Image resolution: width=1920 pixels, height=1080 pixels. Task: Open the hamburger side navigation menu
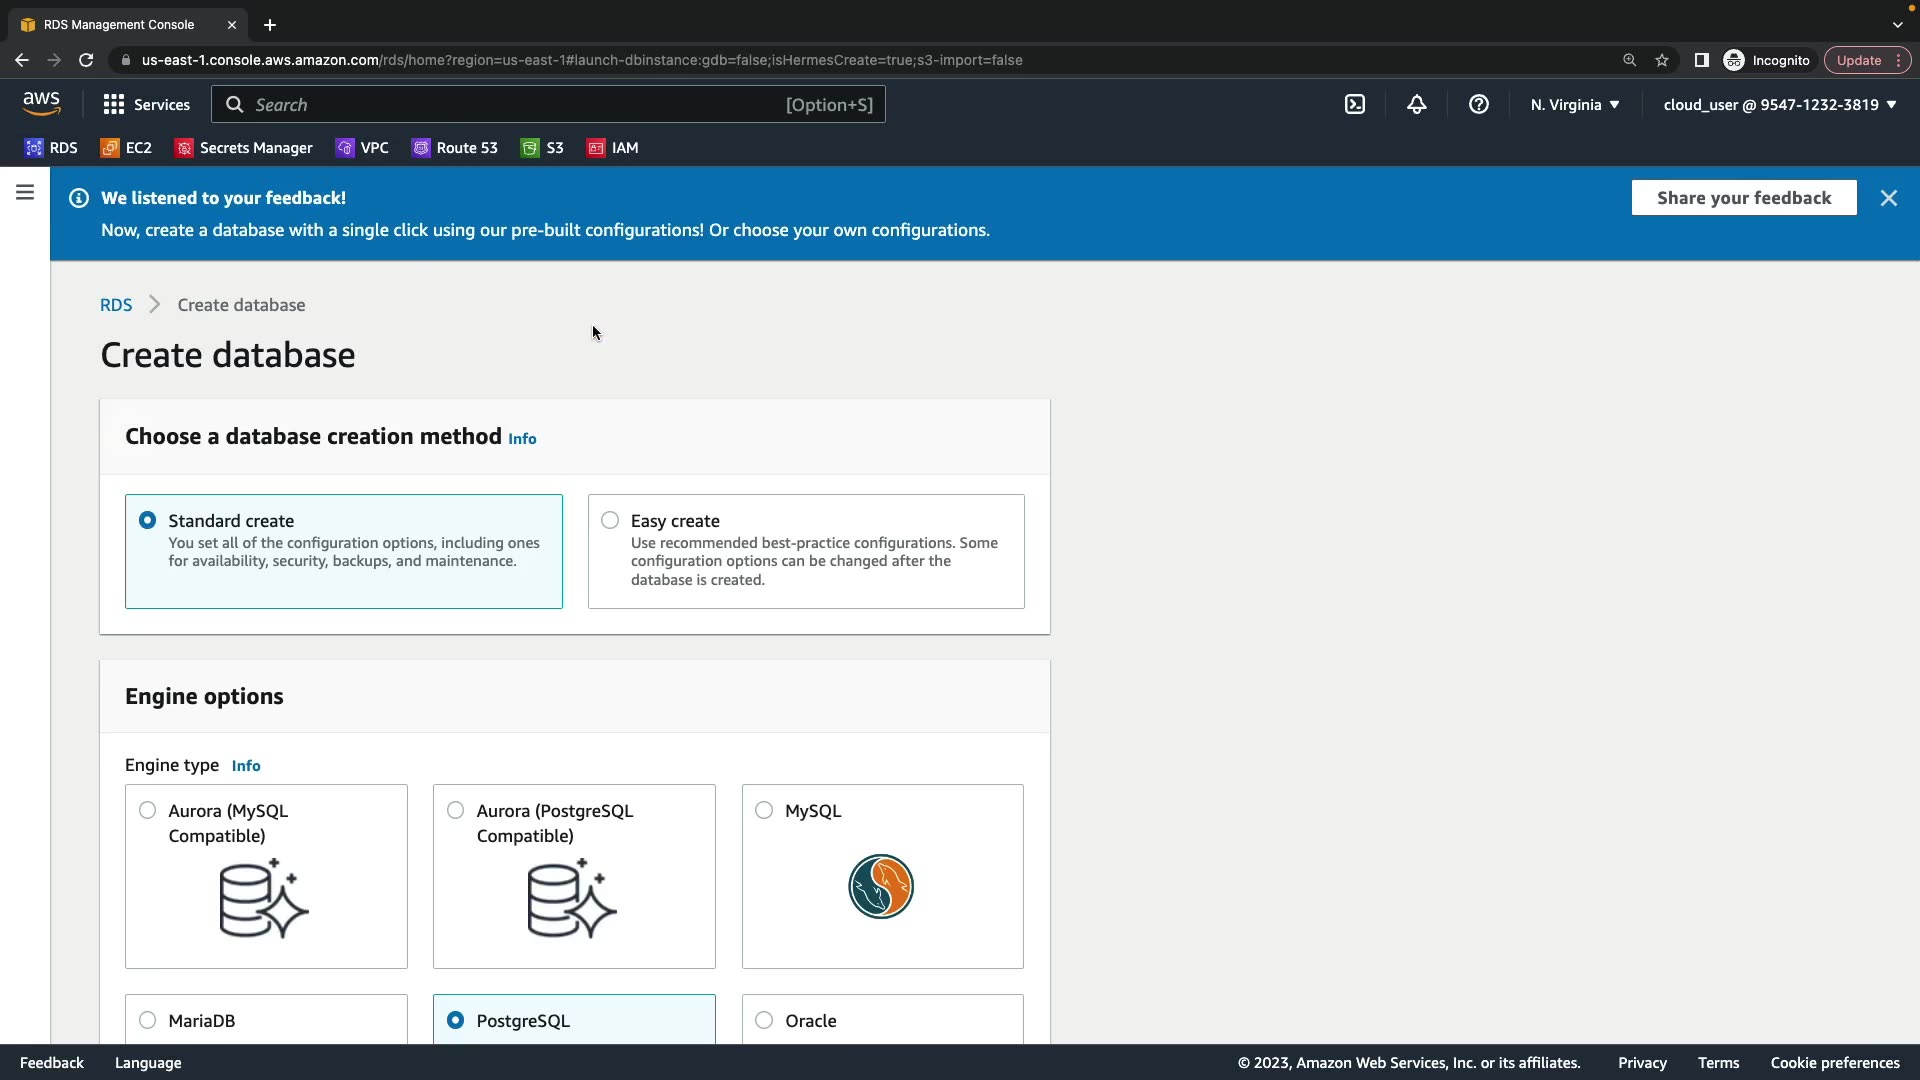(25, 192)
